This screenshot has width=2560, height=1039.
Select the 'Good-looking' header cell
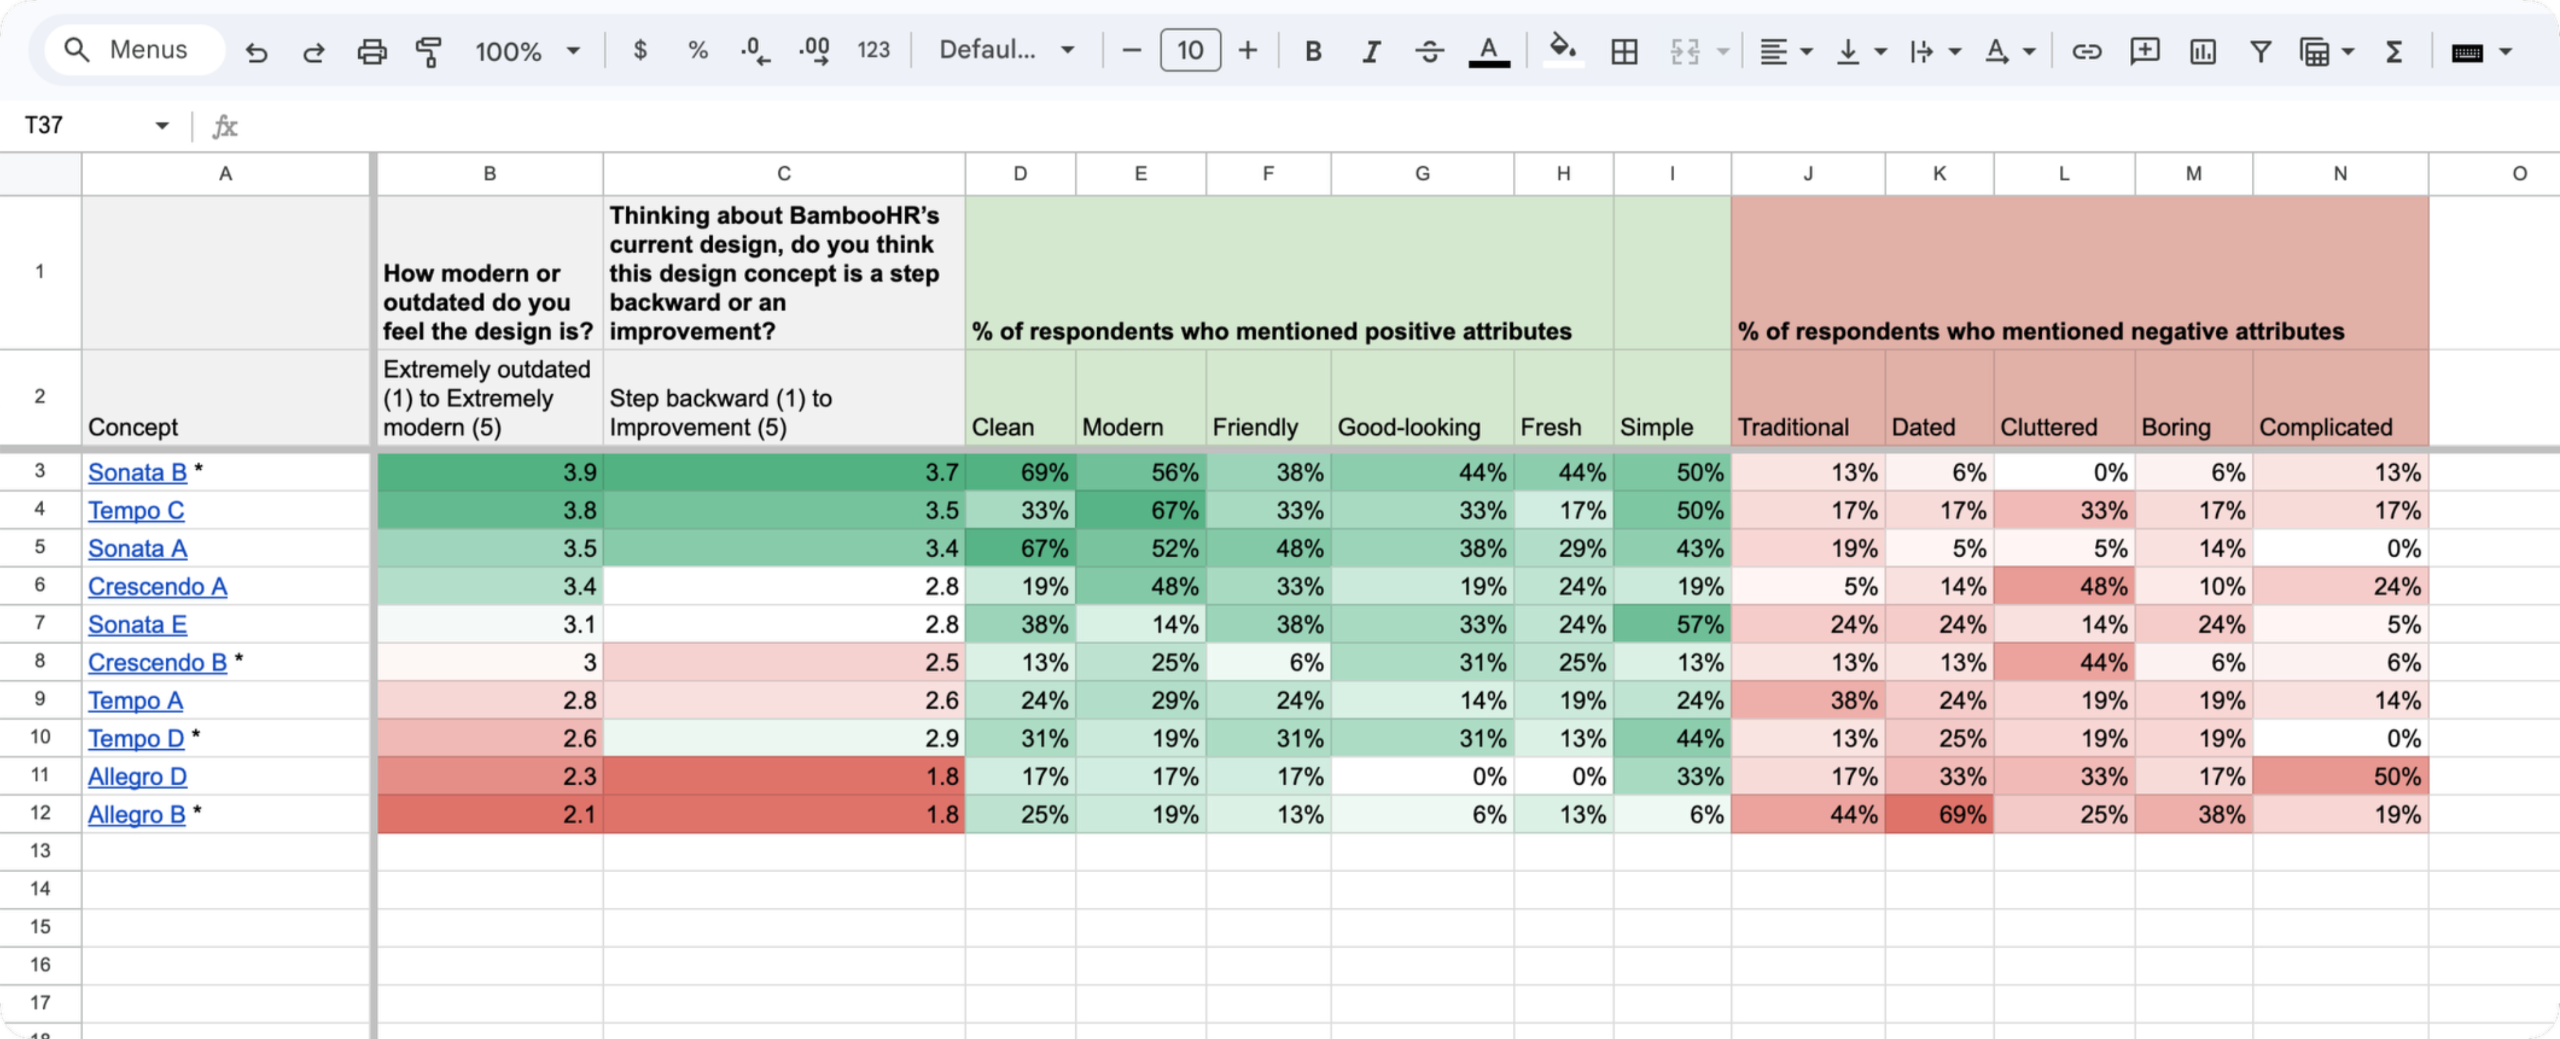click(x=1422, y=397)
